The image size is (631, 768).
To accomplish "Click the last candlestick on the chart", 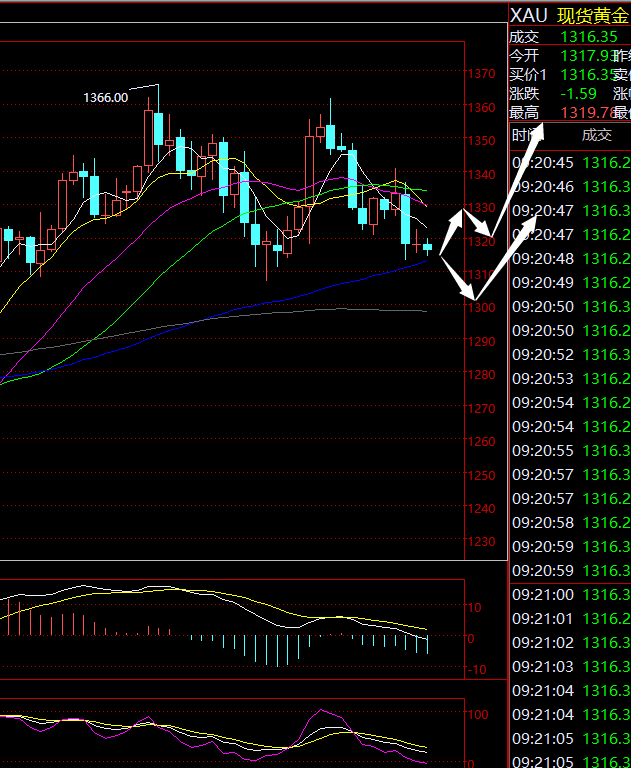I will tap(428, 246).
